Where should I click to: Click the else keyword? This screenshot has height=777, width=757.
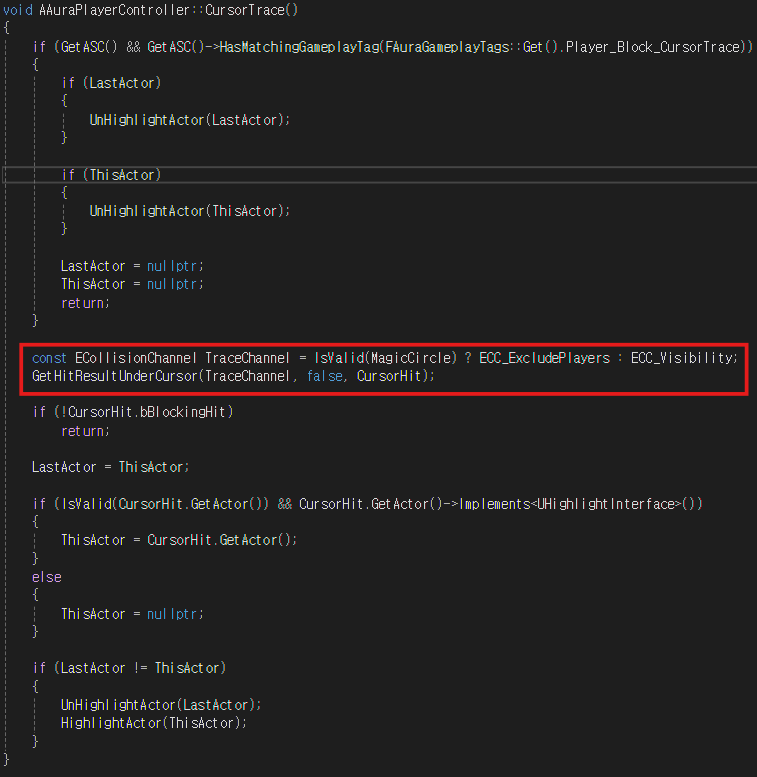click(x=47, y=577)
